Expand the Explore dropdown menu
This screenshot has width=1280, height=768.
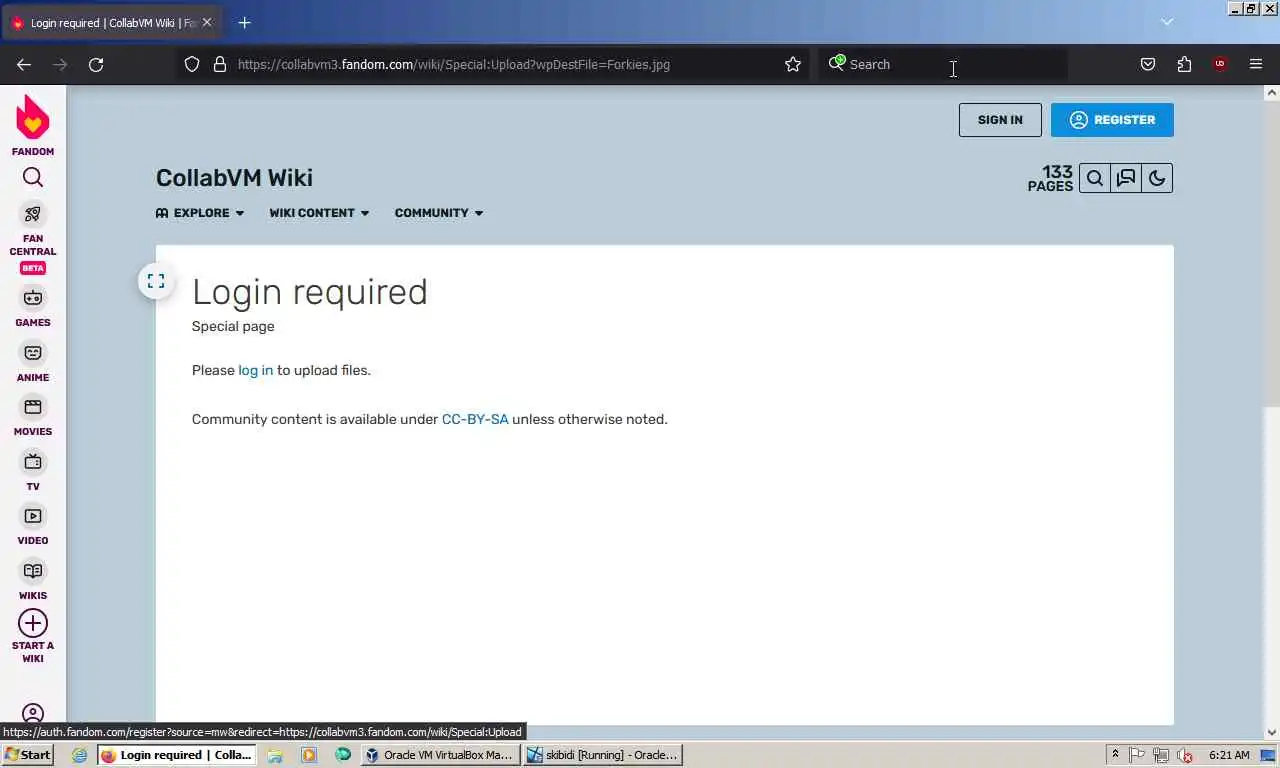[200, 213]
